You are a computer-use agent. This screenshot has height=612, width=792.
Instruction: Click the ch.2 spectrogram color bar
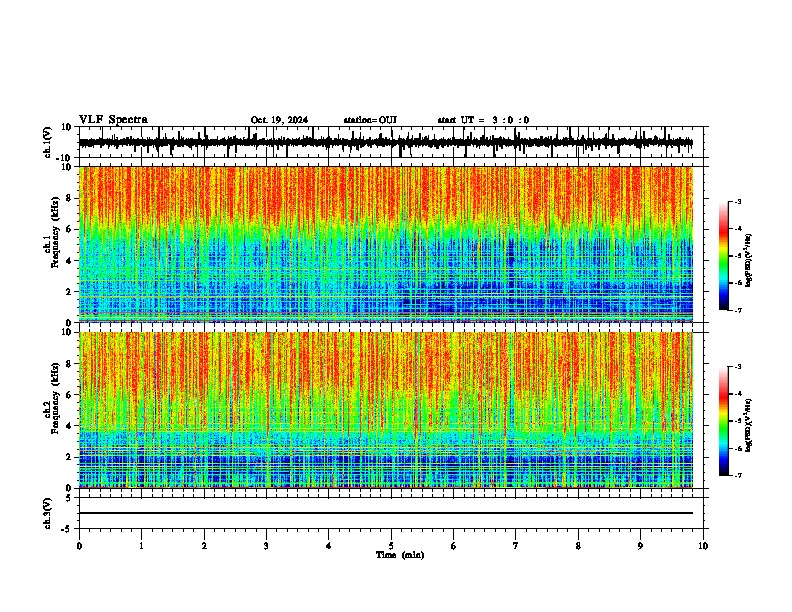click(x=723, y=421)
